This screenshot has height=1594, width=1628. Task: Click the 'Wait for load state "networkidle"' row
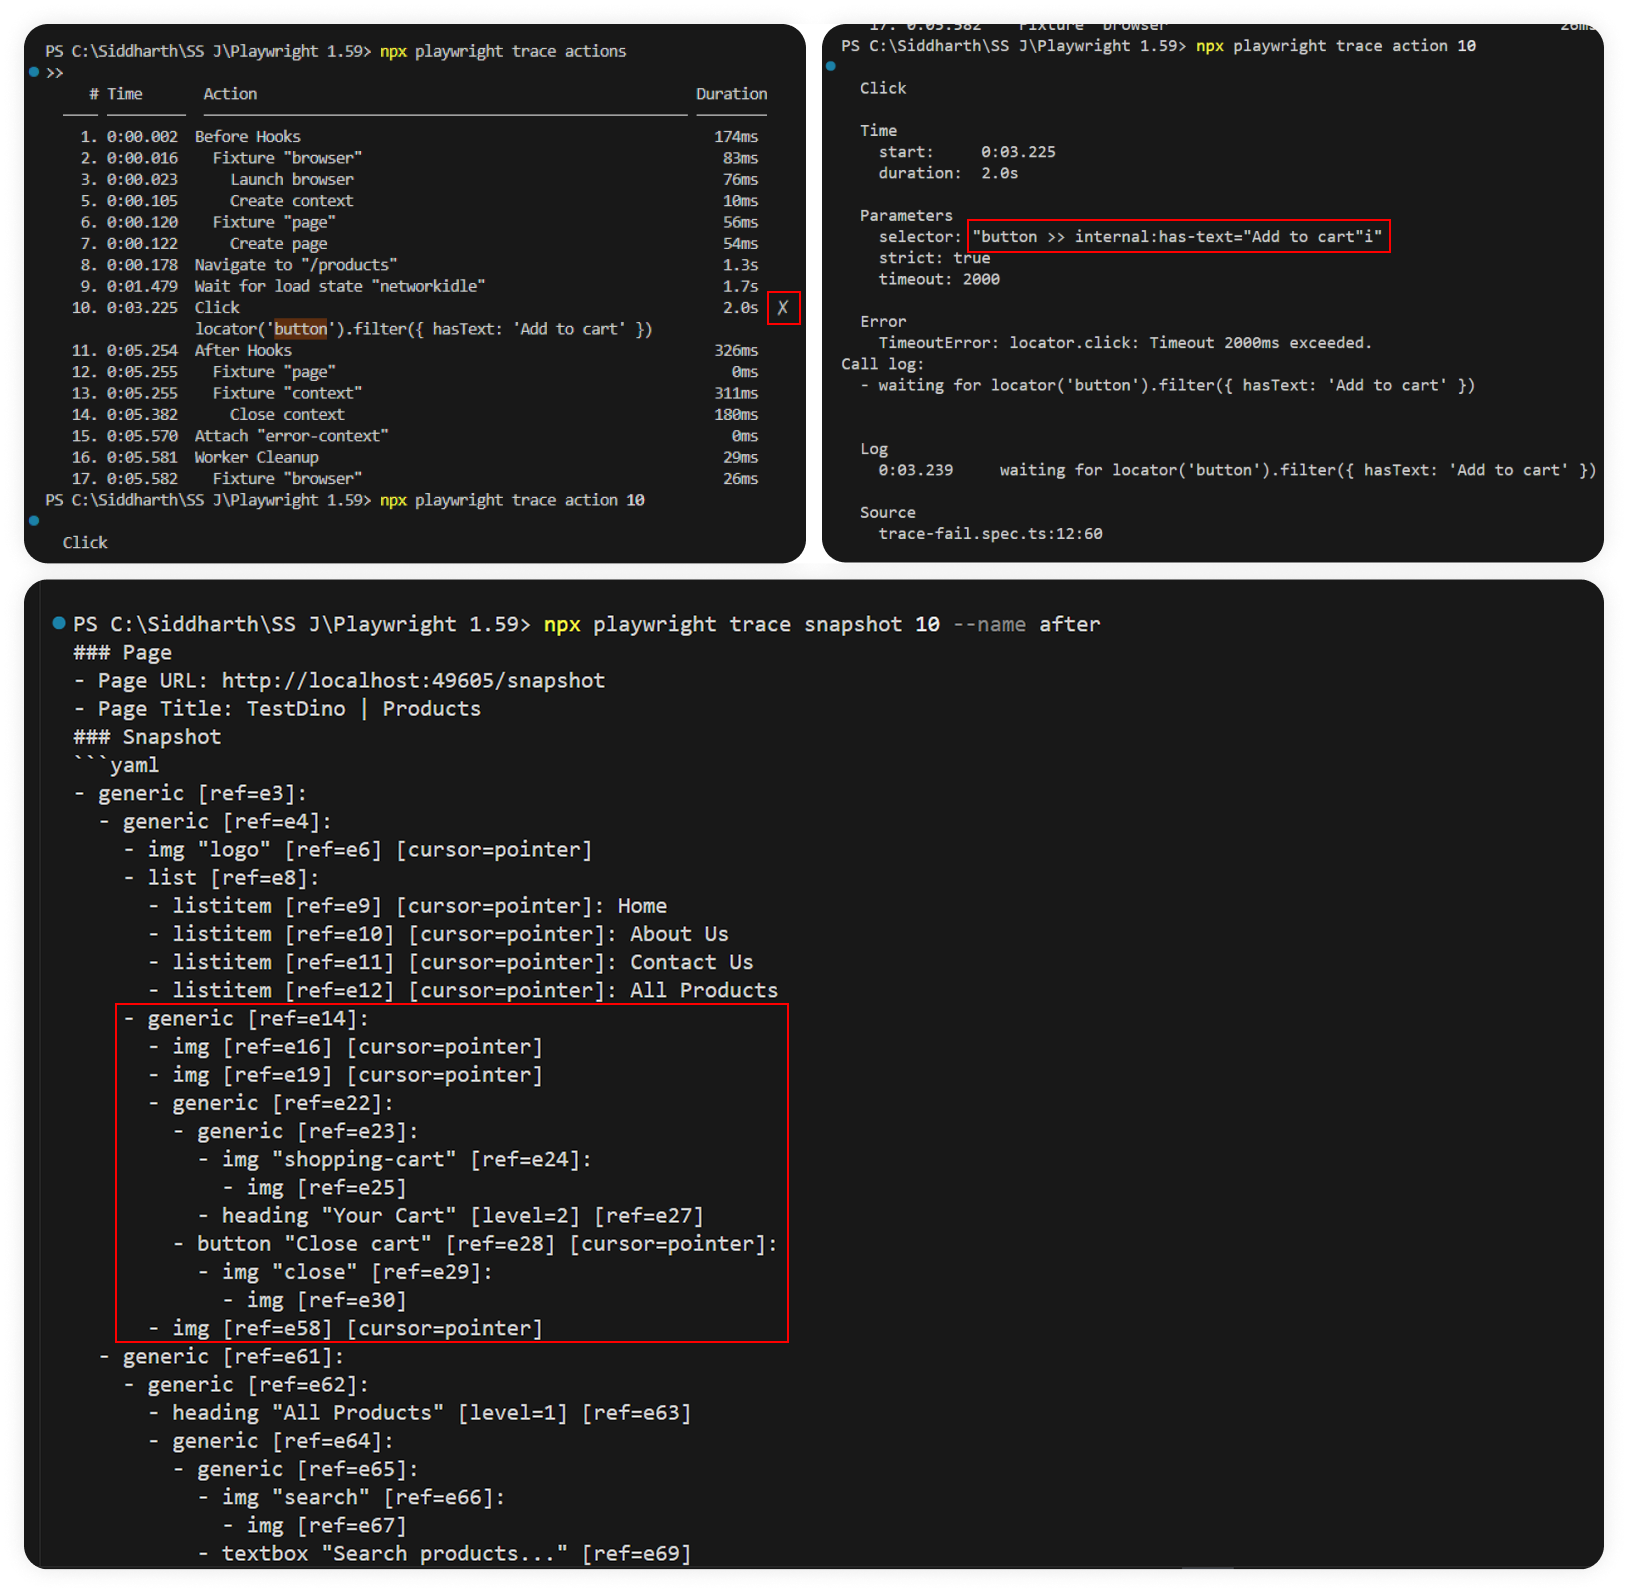(339, 286)
